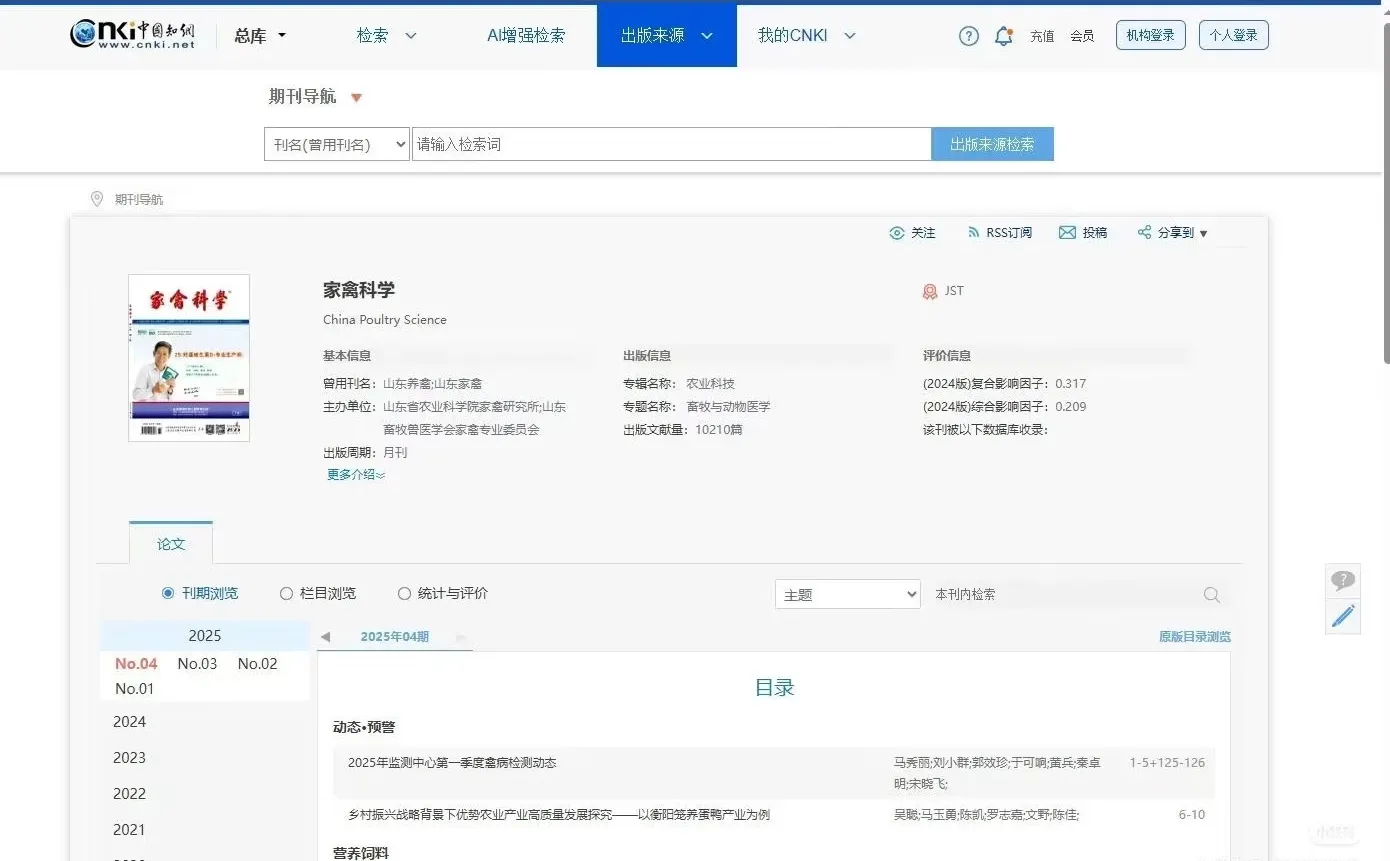Open the feedback speech-bubble icon on the right

1343,580
